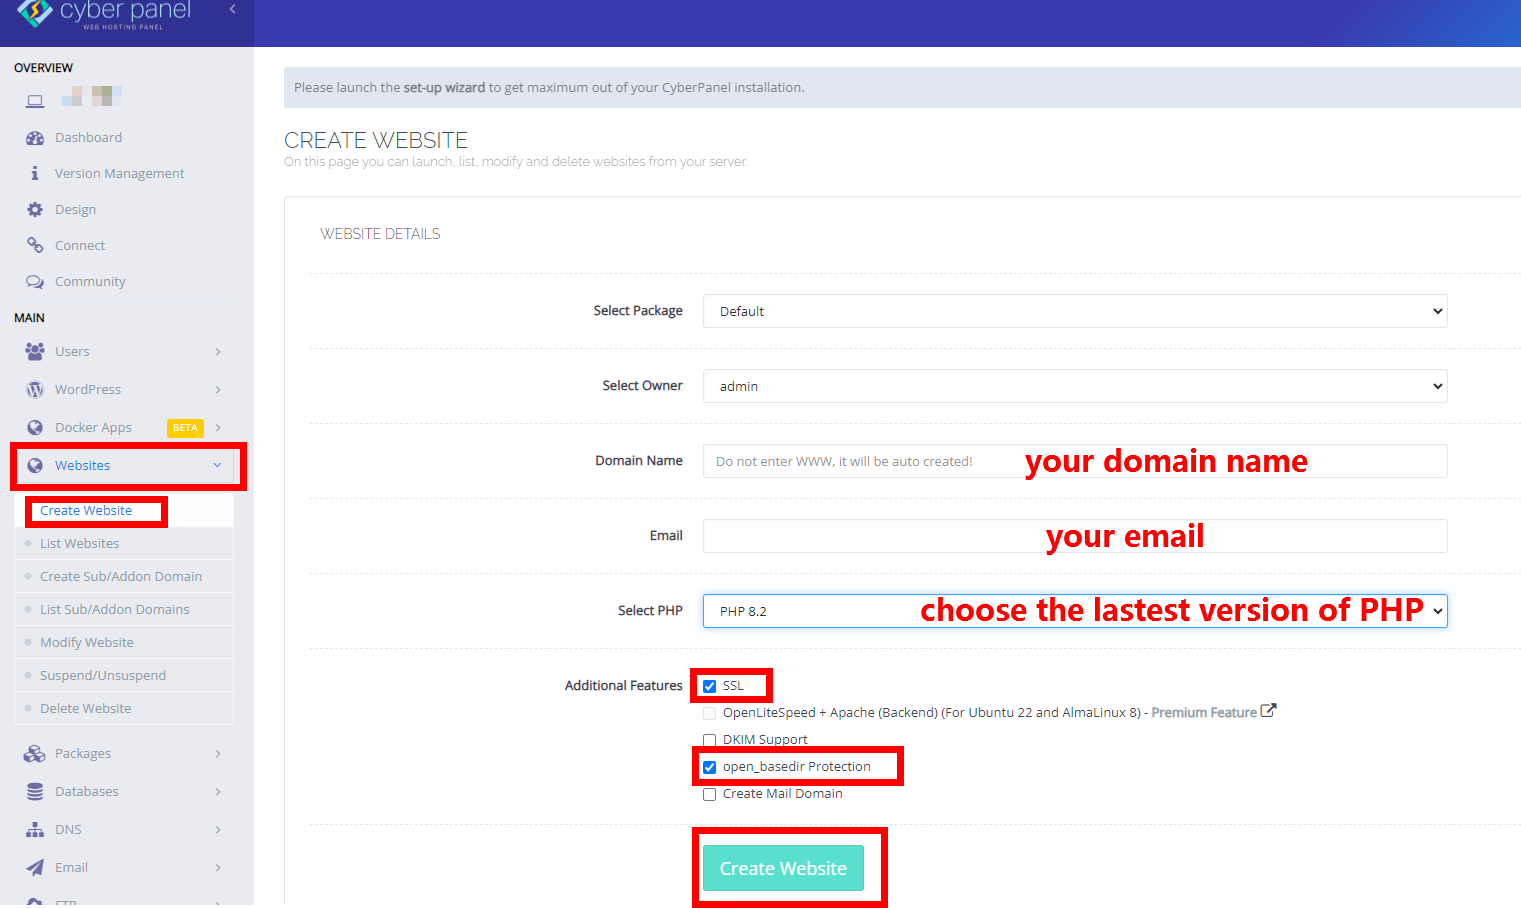The image size is (1521, 908).
Task: Expand the DNS menu chevron
Action: 218,830
